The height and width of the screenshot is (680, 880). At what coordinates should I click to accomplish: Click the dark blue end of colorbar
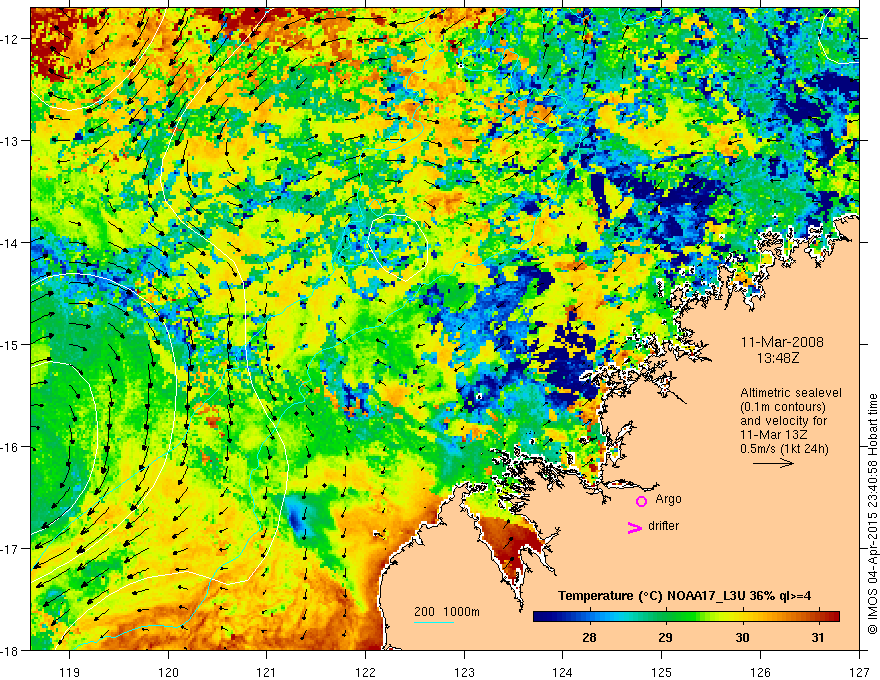pyautogui.click(x=539, y=616)
